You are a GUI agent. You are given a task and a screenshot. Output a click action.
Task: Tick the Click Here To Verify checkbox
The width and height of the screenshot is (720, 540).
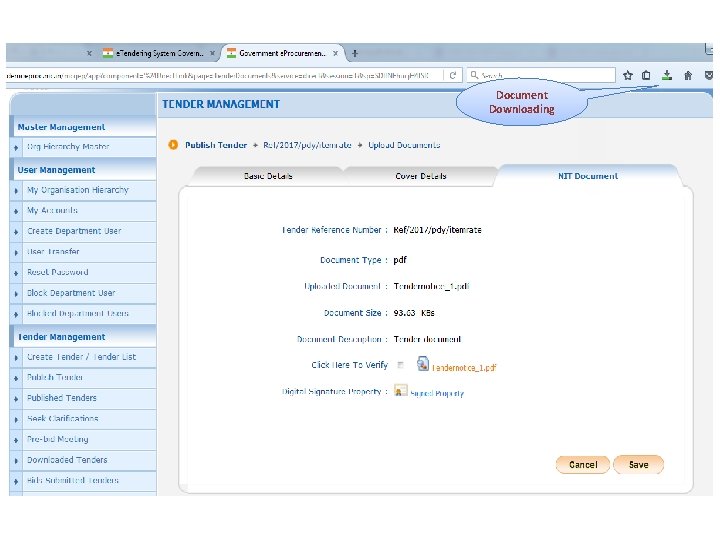pos(400,365)
